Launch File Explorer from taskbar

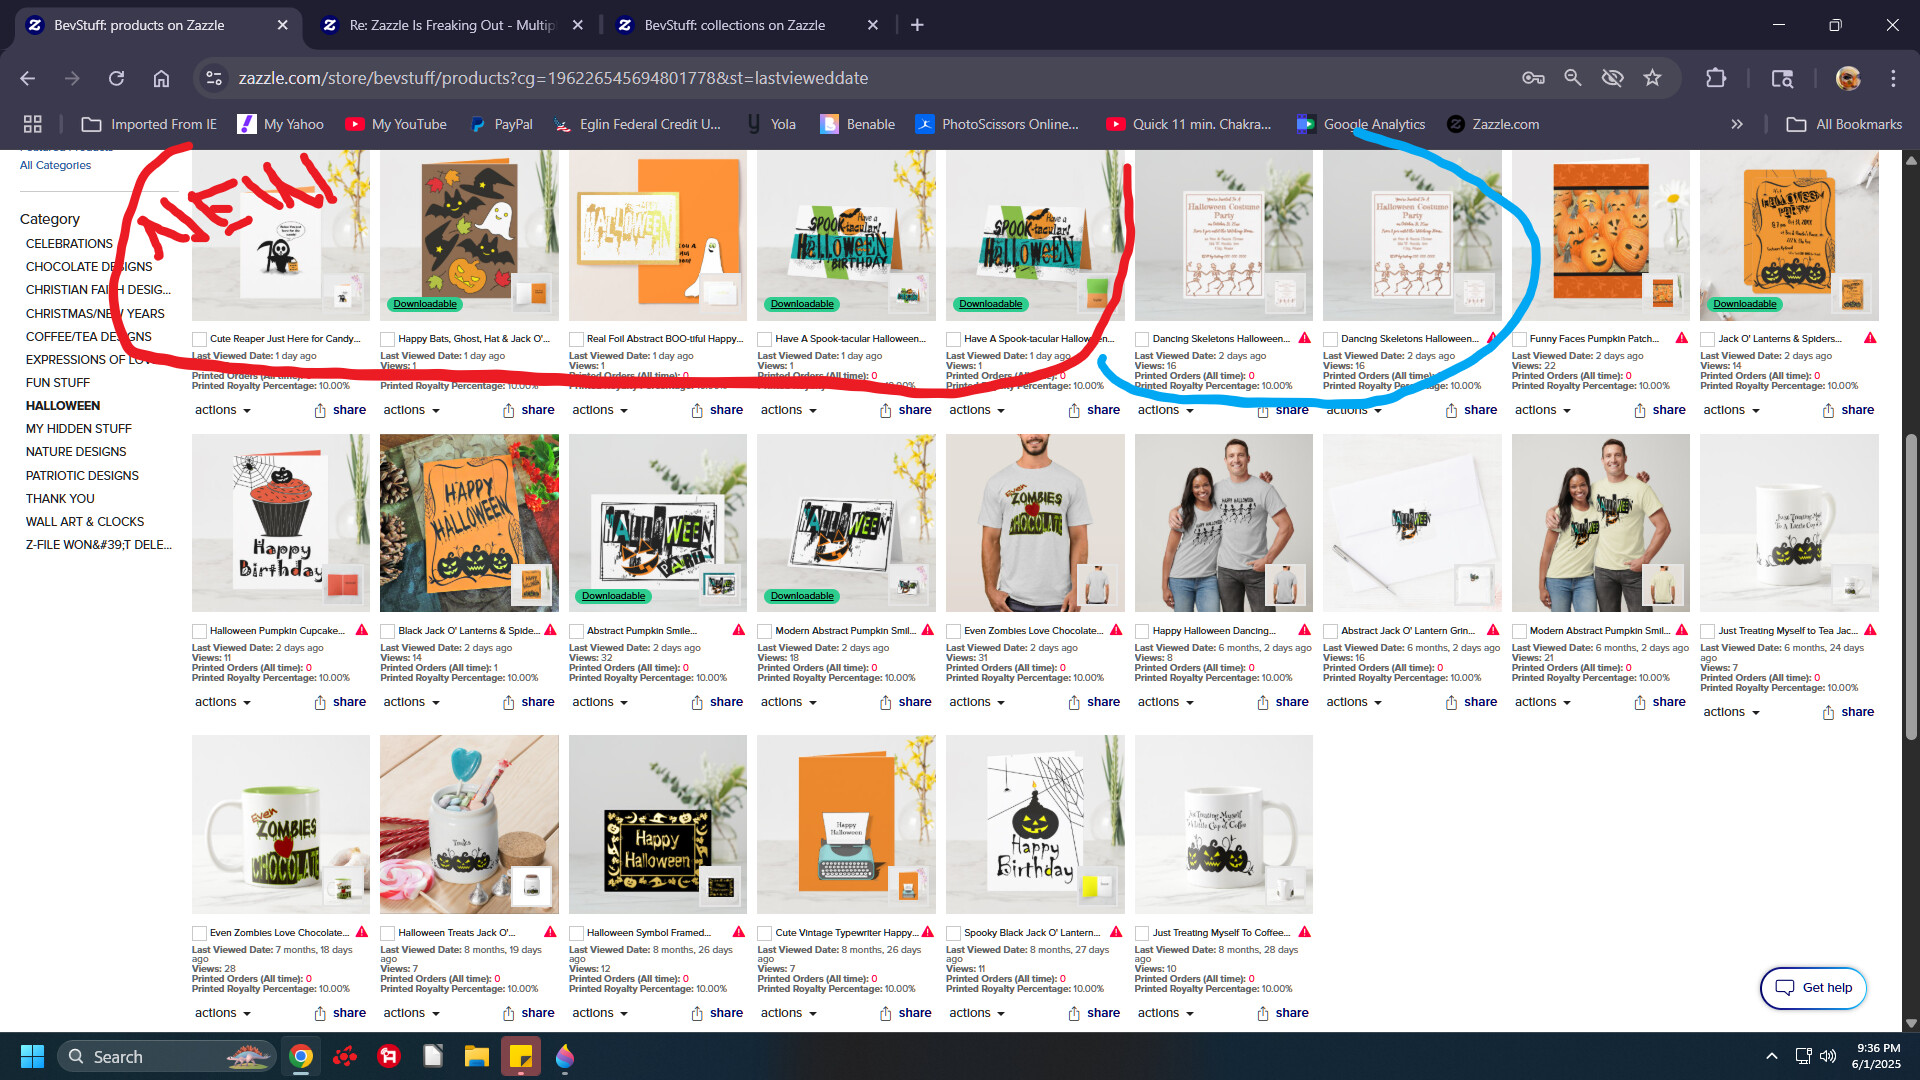tap(476, 1056)
